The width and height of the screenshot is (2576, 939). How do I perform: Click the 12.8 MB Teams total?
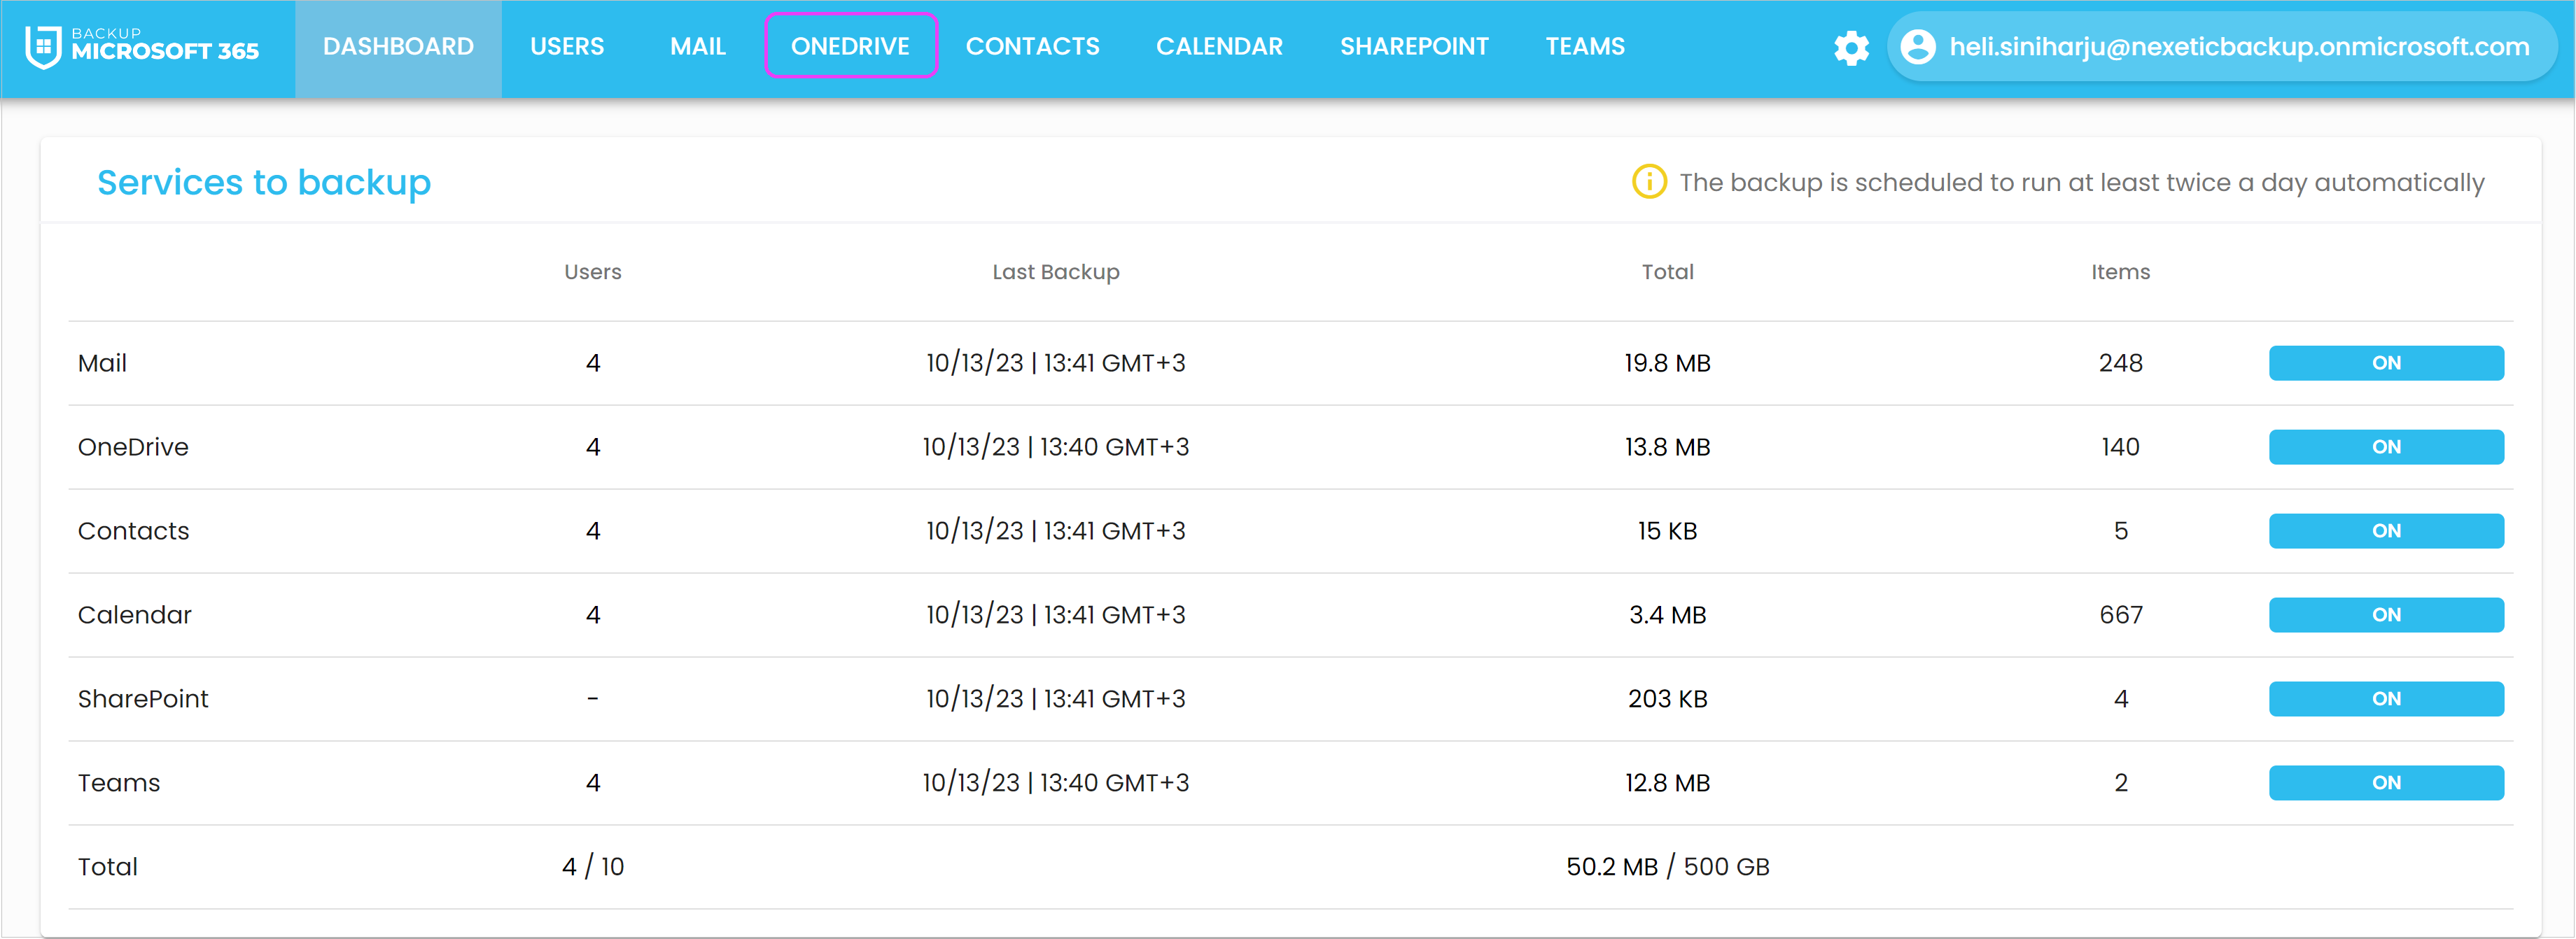[1668, 783]
